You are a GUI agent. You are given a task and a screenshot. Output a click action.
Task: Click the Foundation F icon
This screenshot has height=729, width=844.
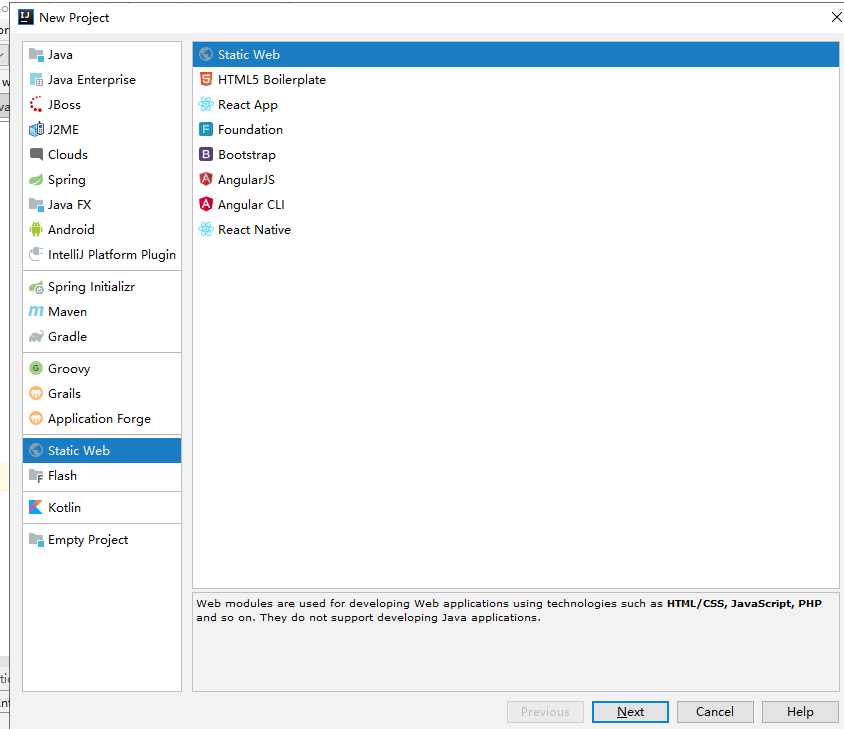pos(206,129)
